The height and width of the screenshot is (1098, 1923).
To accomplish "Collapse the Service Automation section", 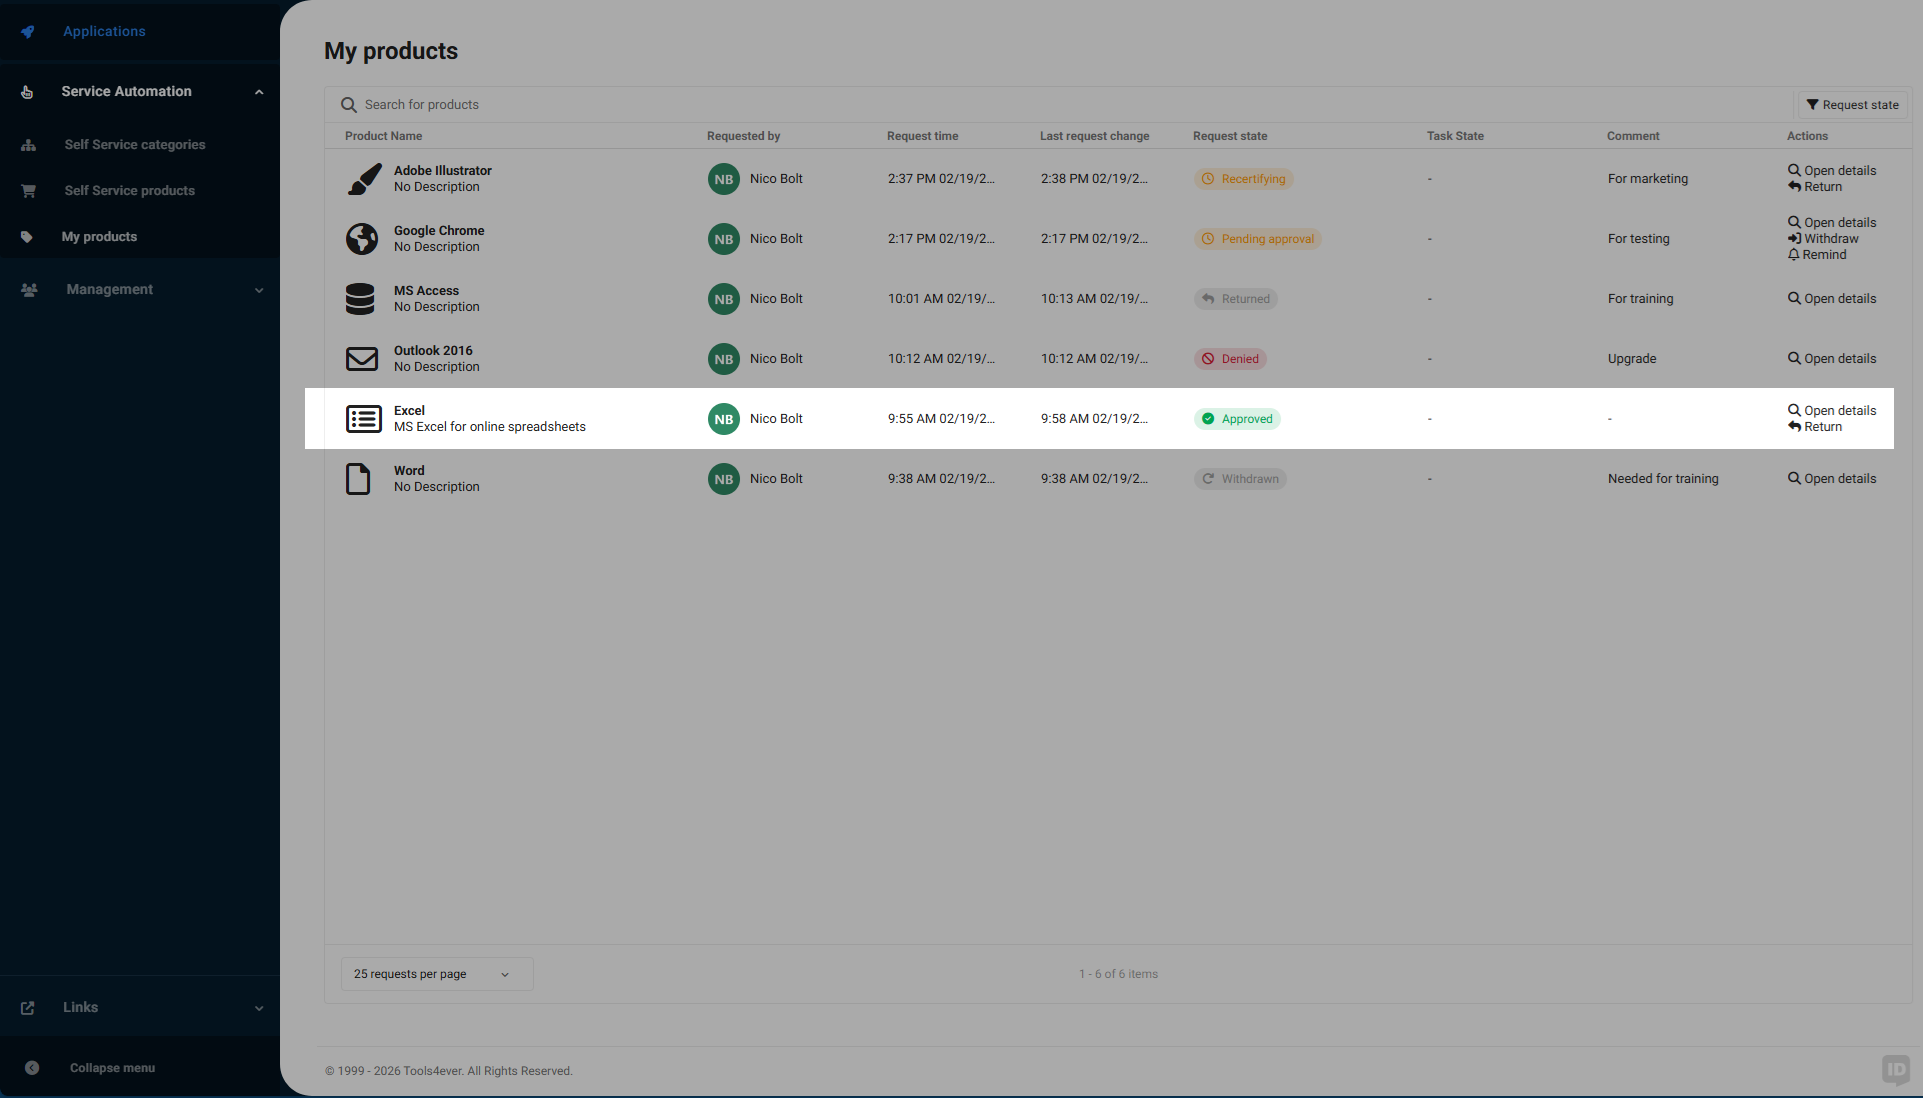I will [259, 91].
